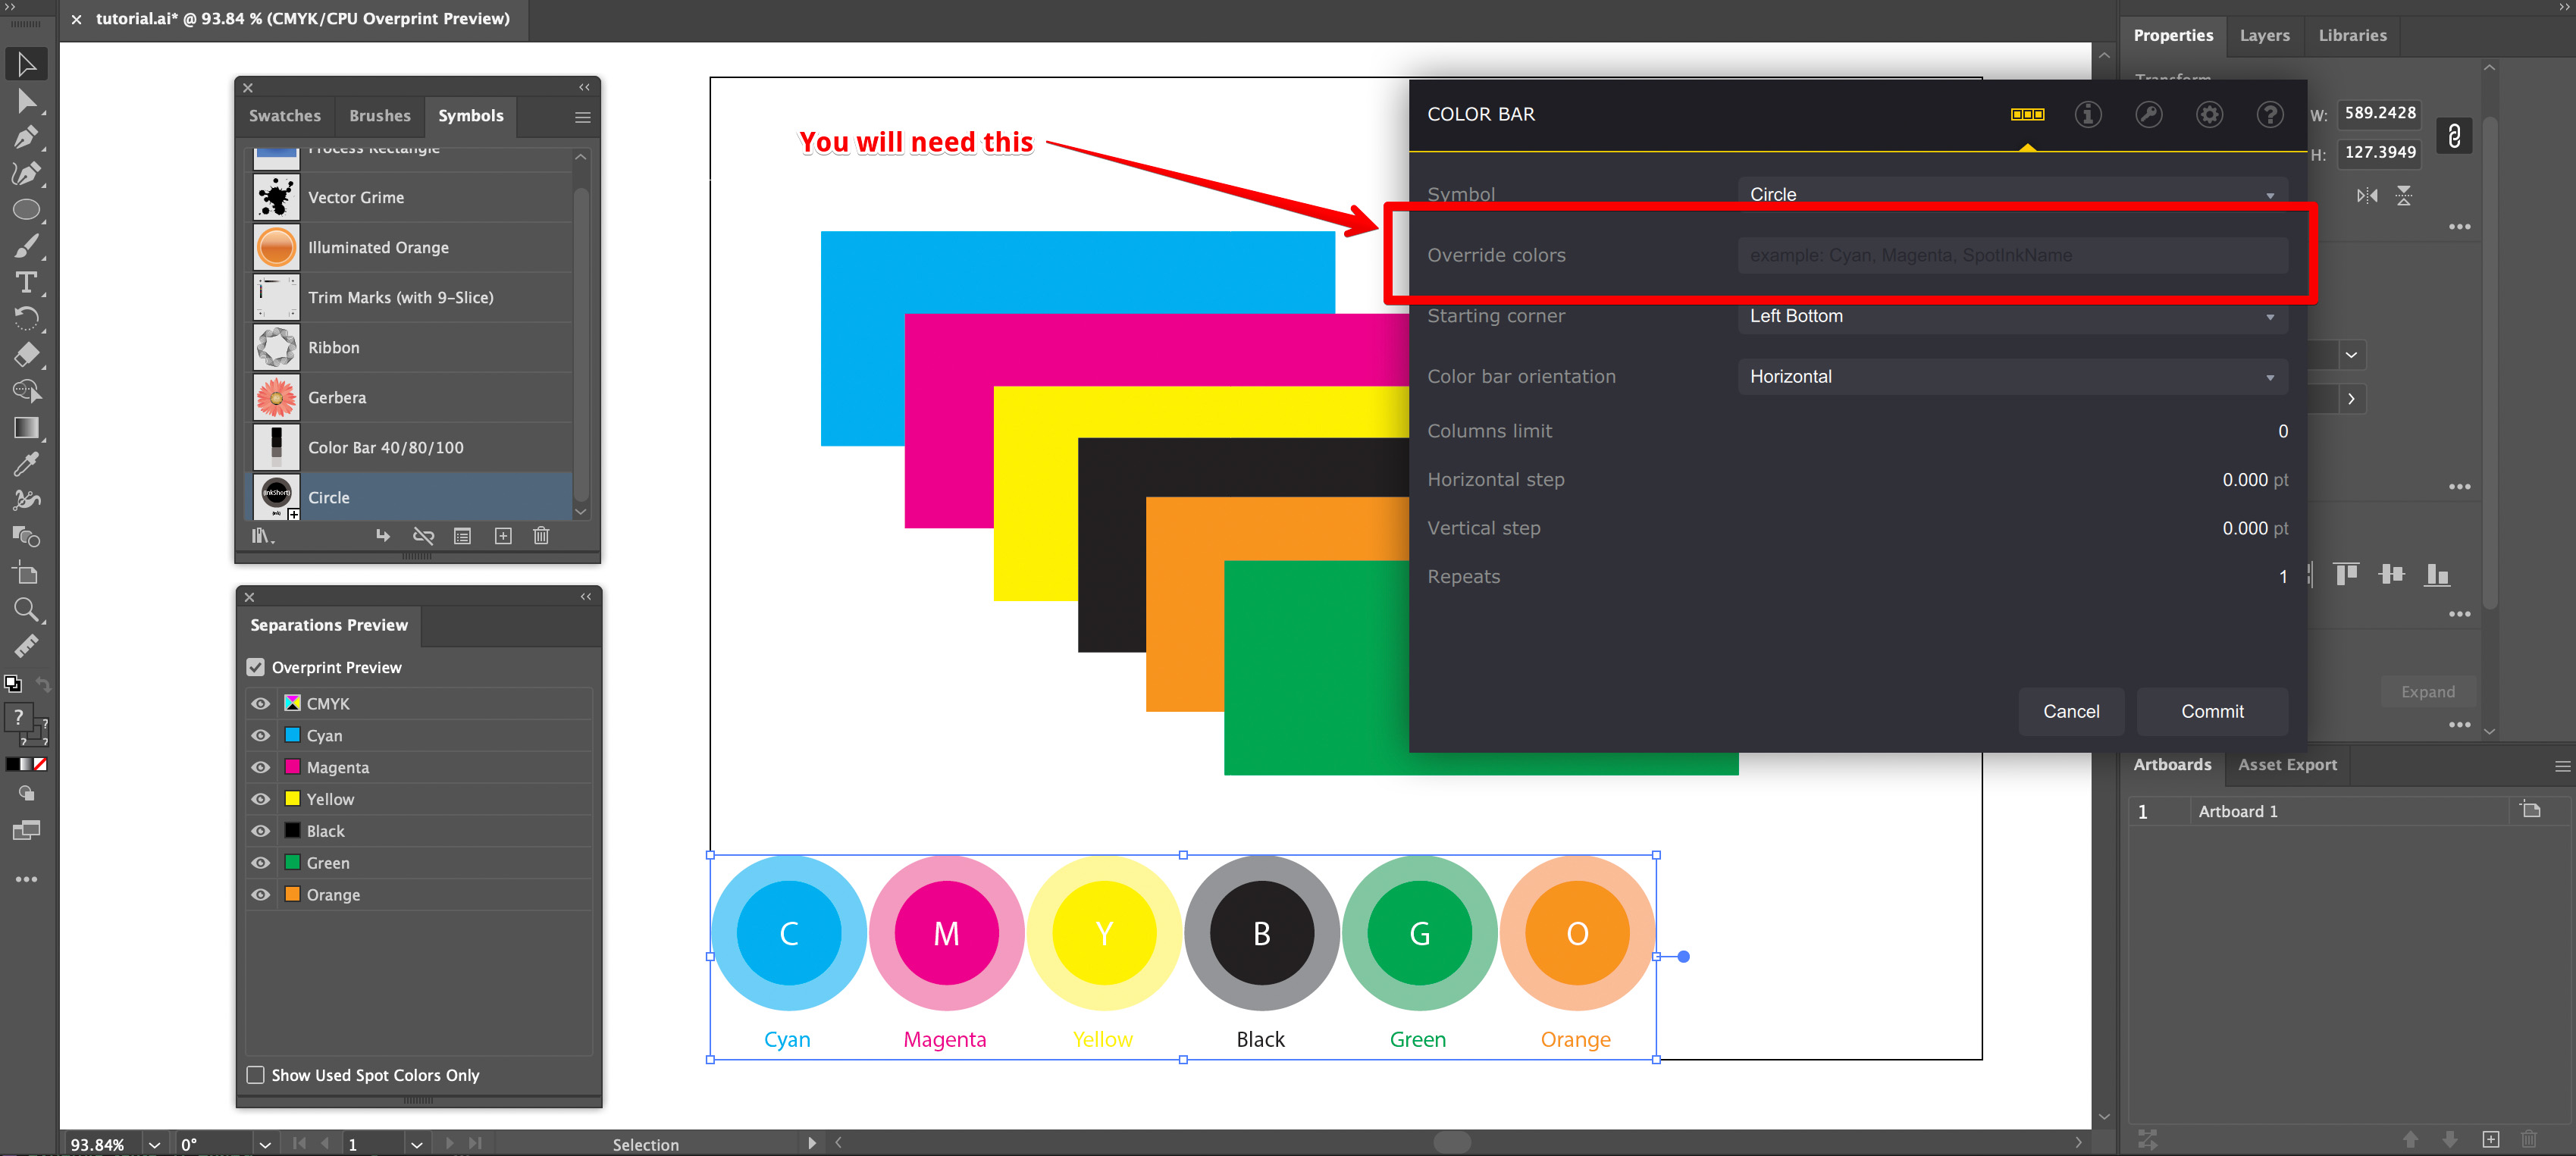The image size is (2576, 1156).
Task: Click the Commit button
Action: (2211, 711)
